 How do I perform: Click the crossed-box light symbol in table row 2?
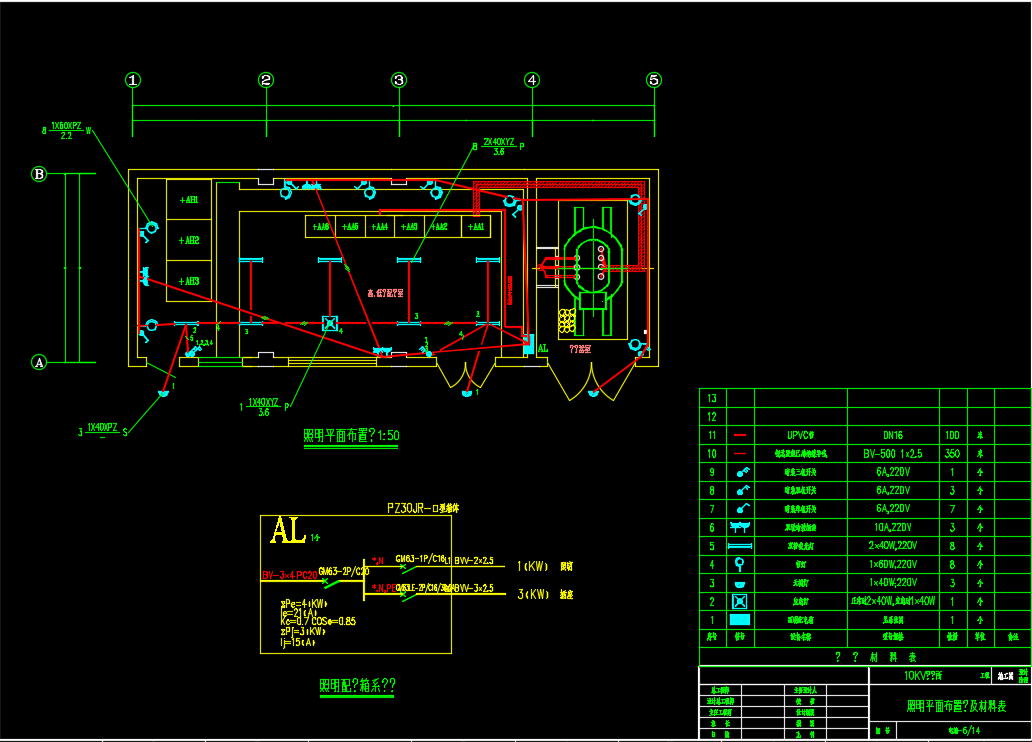(x=740, y=601)
